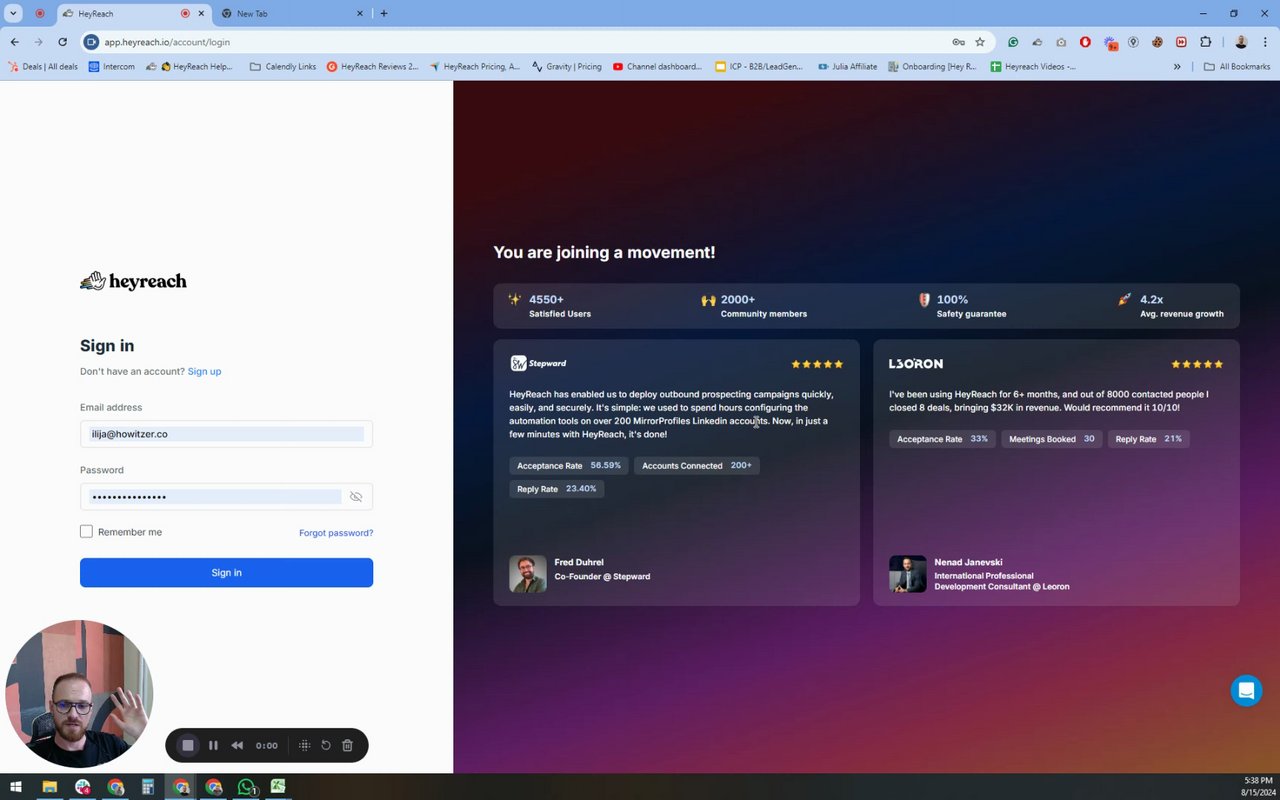
Task: Open All Bookmarks folder
Action: tap(1237, 67)
